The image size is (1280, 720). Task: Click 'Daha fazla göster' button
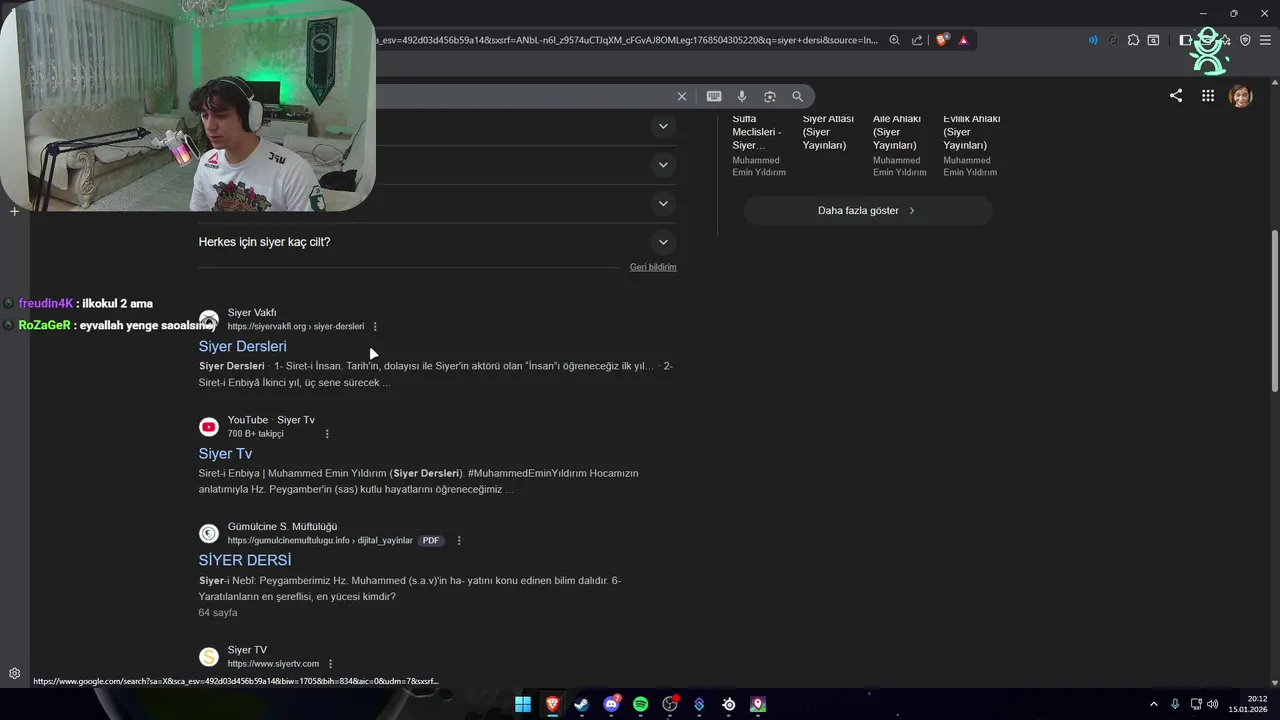(867, 211)
